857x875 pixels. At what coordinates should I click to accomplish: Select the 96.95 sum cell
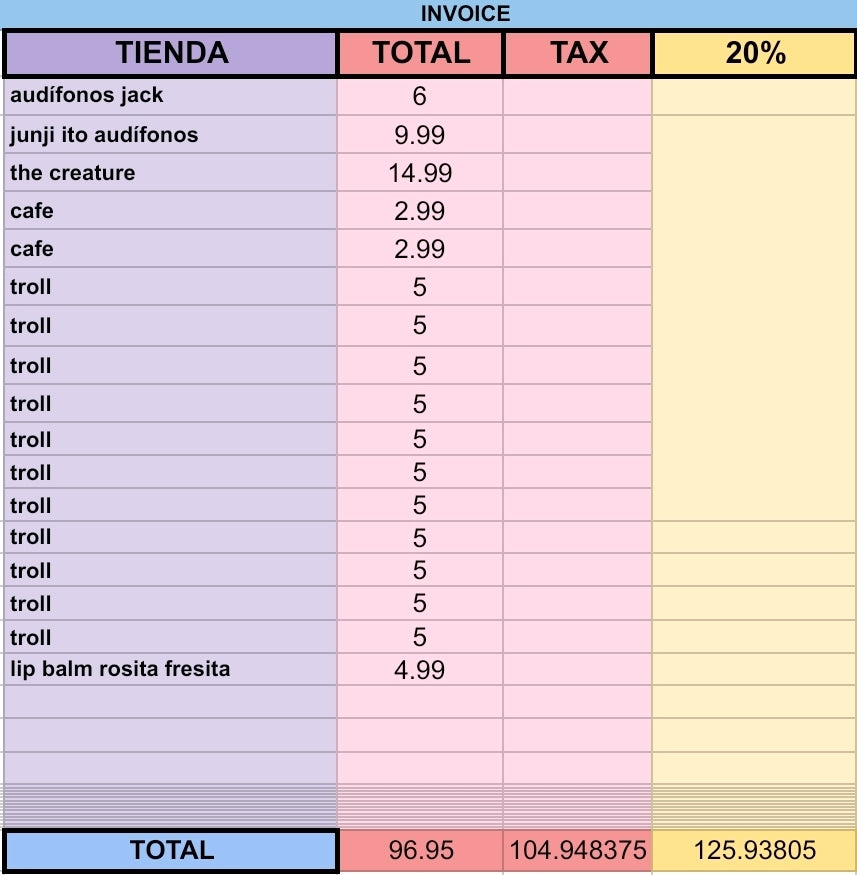pyautogui.click(x=421, y=850)
